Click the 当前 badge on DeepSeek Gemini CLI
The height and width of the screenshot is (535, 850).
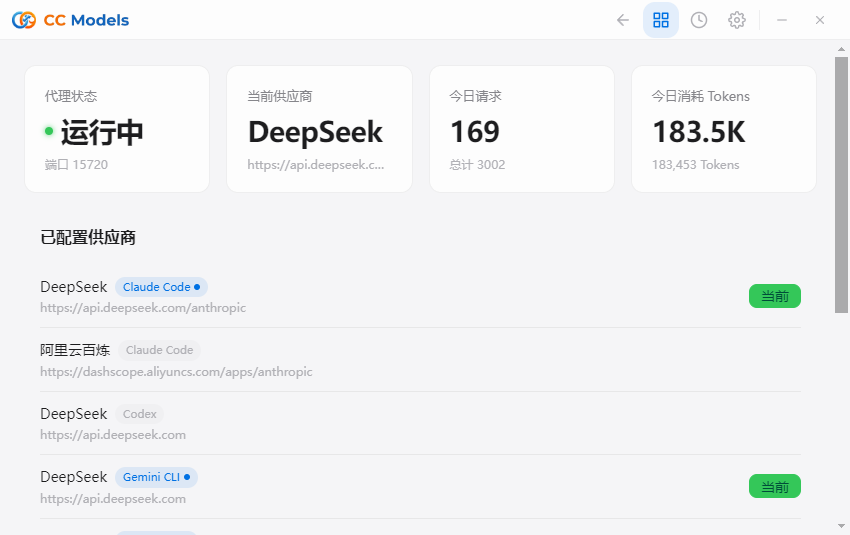[775, 487]
